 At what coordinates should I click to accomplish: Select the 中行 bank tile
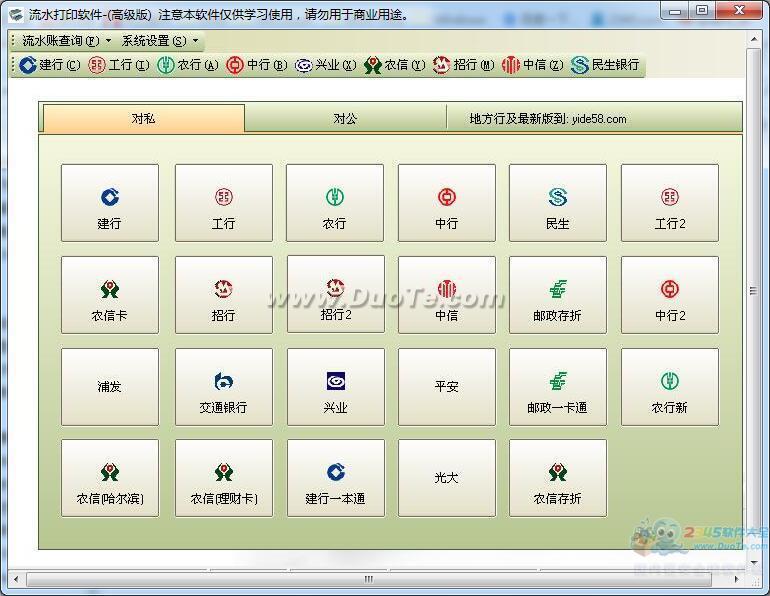446,203
